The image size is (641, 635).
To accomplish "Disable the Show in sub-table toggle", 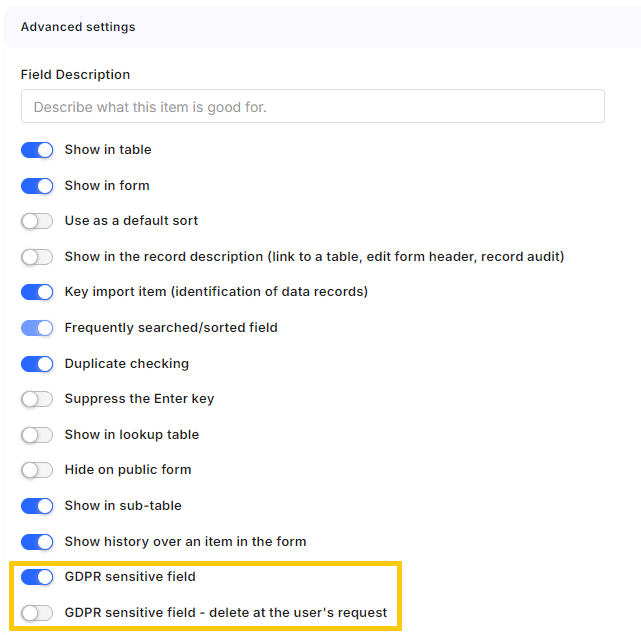I will [37, 506].
